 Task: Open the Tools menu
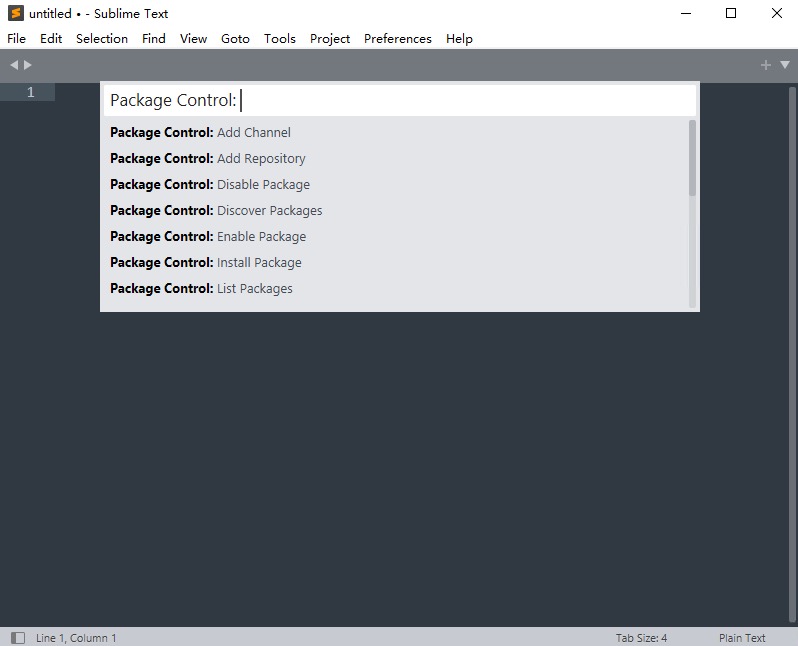coord(279,39)
